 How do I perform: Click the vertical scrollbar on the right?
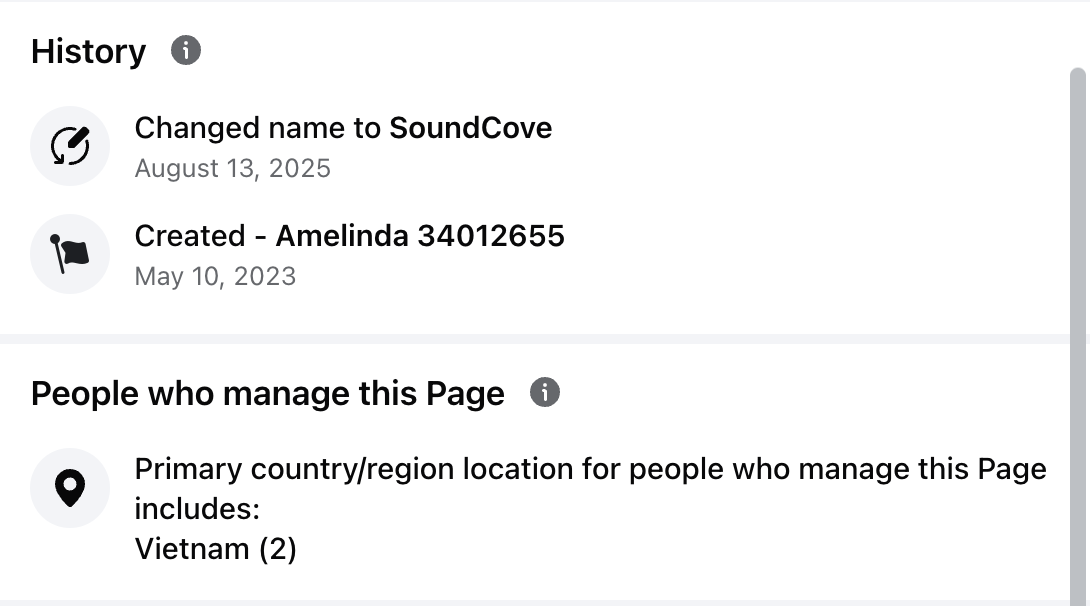1077,300
